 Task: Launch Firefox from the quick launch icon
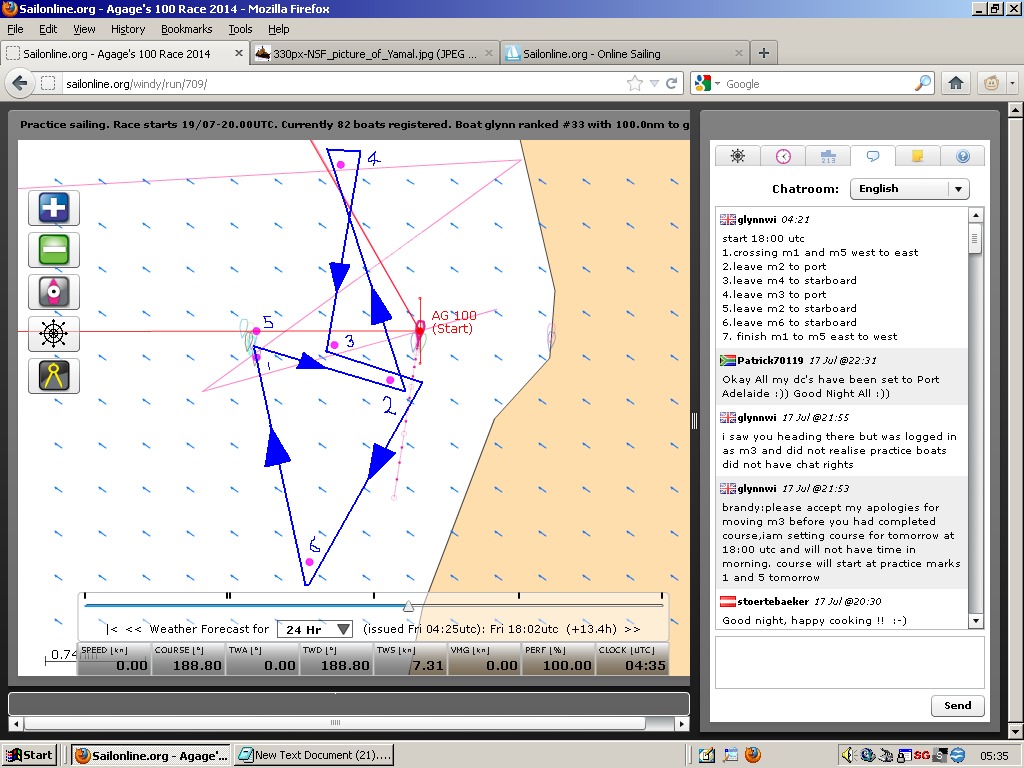pyautogui.click(x=752, y=755)
